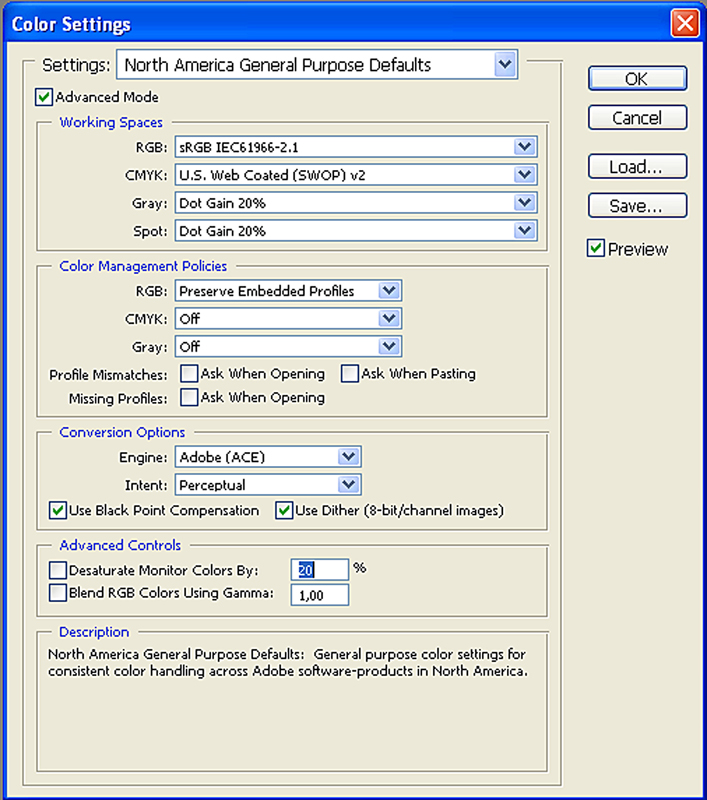Image resolution: width=707 pixels, height=800 pixels.
Task: Click the Working Spaces group title
Action: coord(111,122)
